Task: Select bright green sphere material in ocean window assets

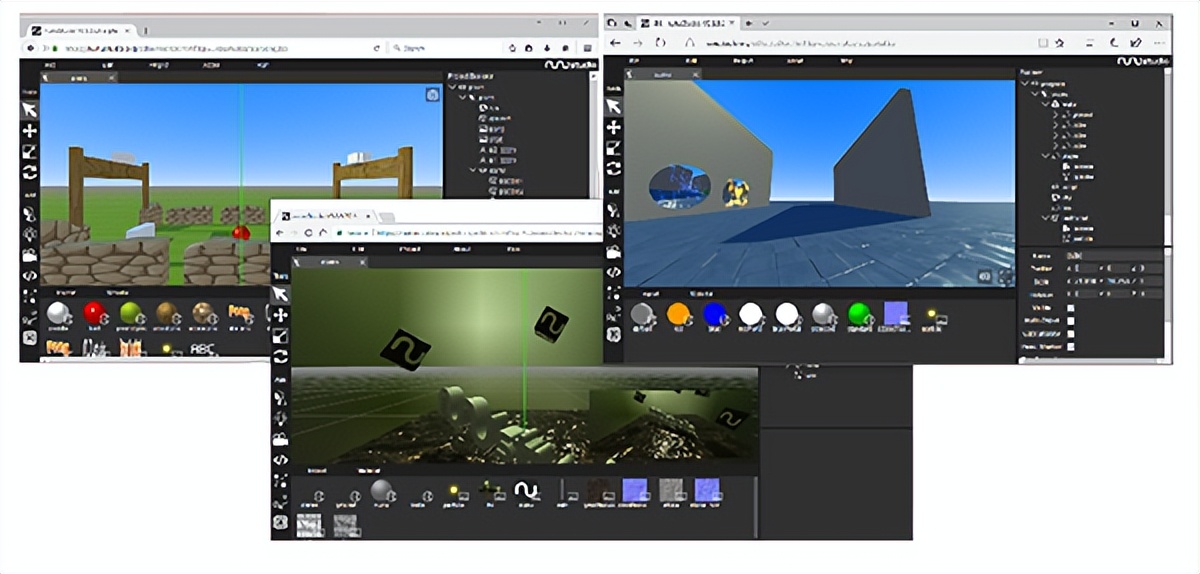Action: (861, 315)
